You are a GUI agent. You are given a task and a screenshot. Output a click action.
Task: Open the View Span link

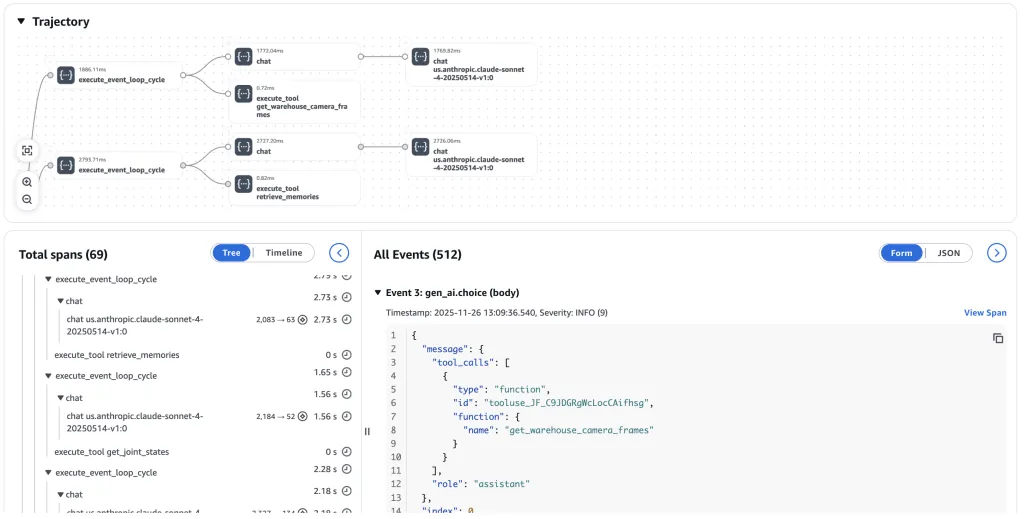click(985, 313)
